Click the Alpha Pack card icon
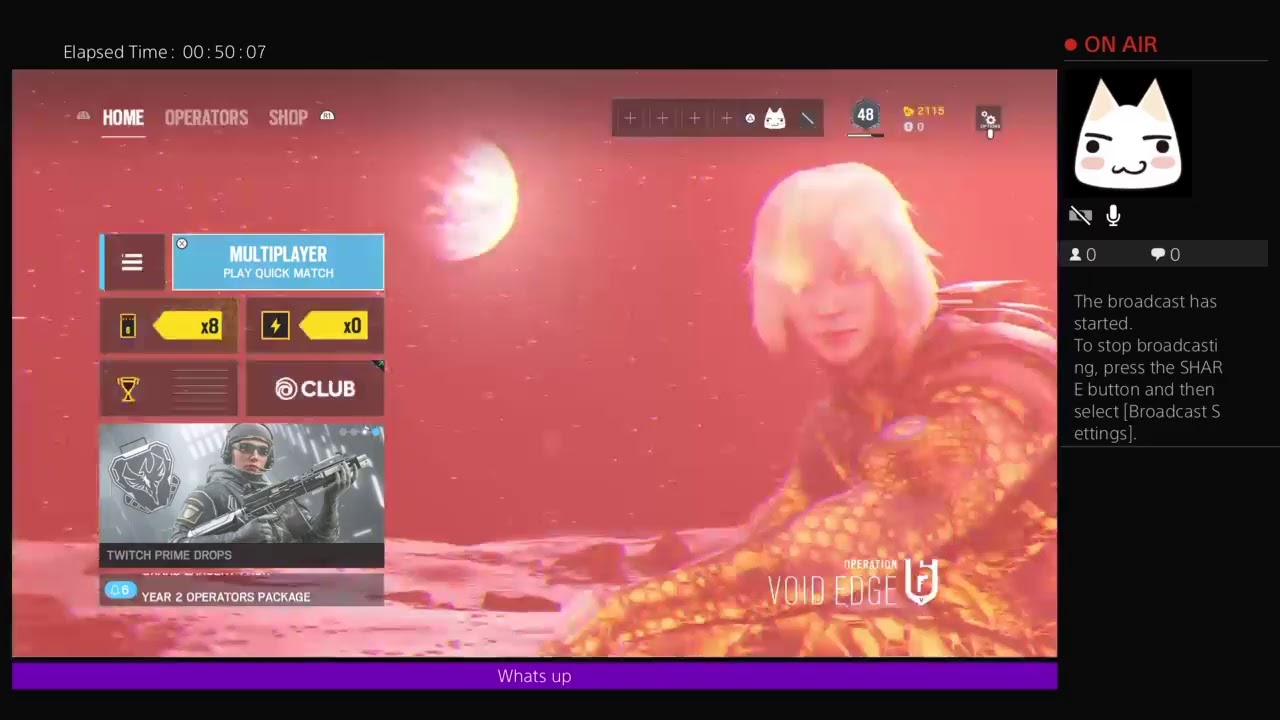The image size is (1280, 720). point(128,326)
